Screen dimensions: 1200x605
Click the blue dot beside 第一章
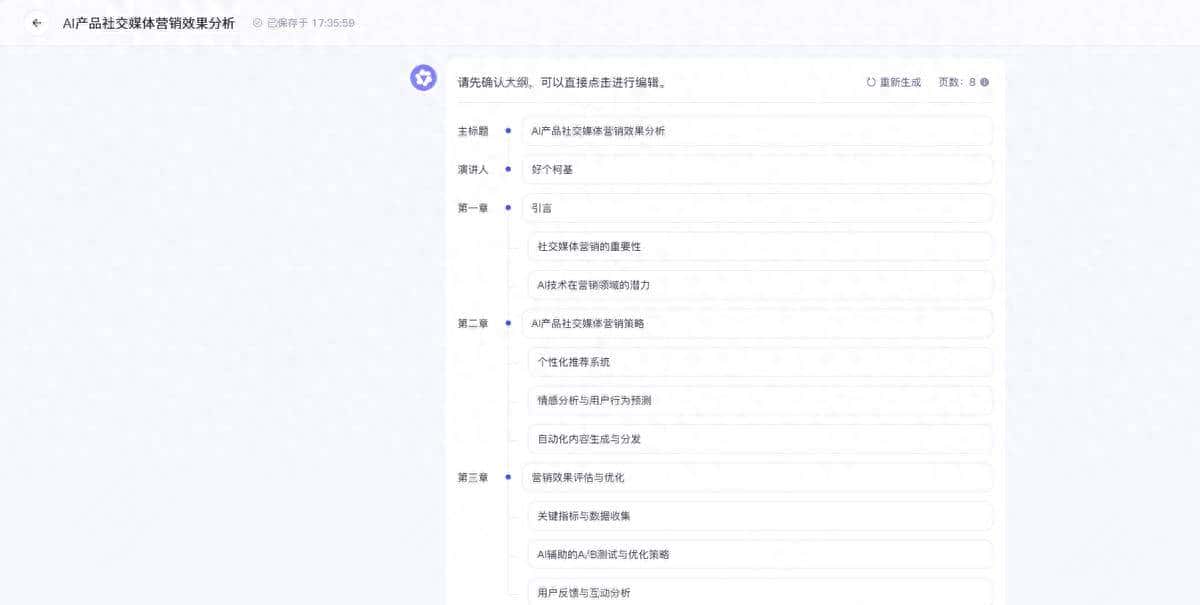[x=510, y=207]
